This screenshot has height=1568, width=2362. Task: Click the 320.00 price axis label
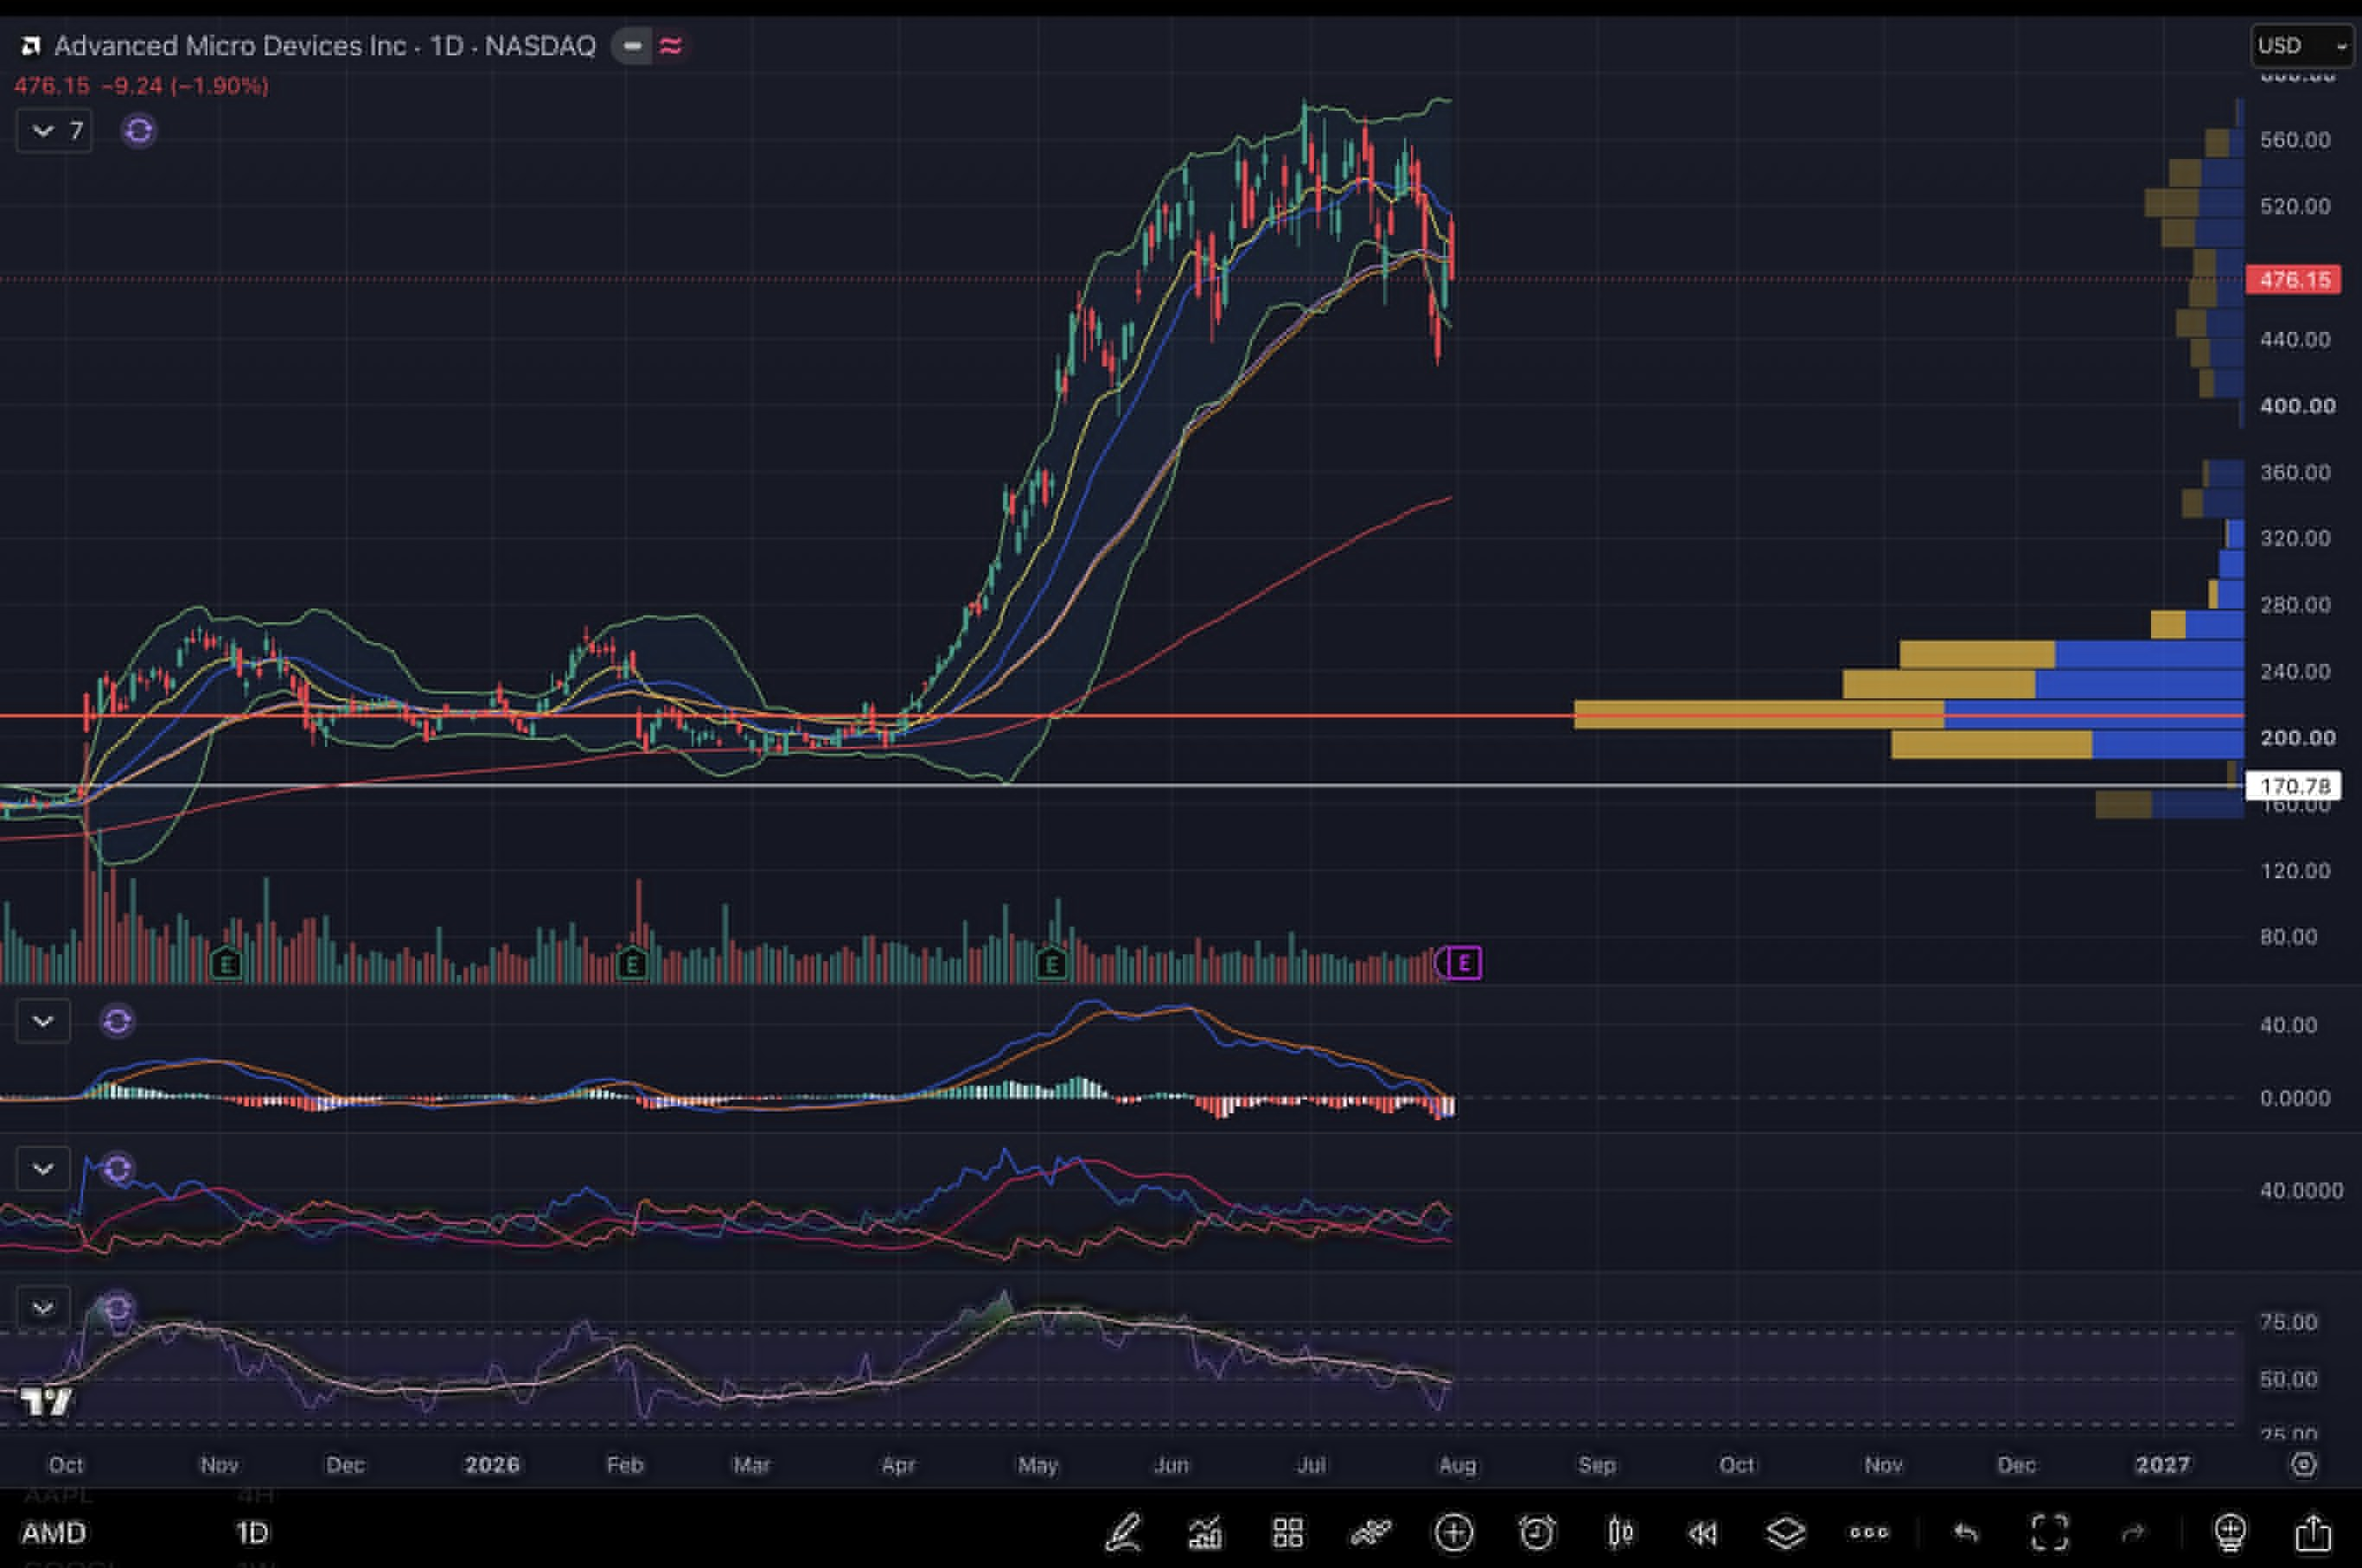(x=2295, y=538)
